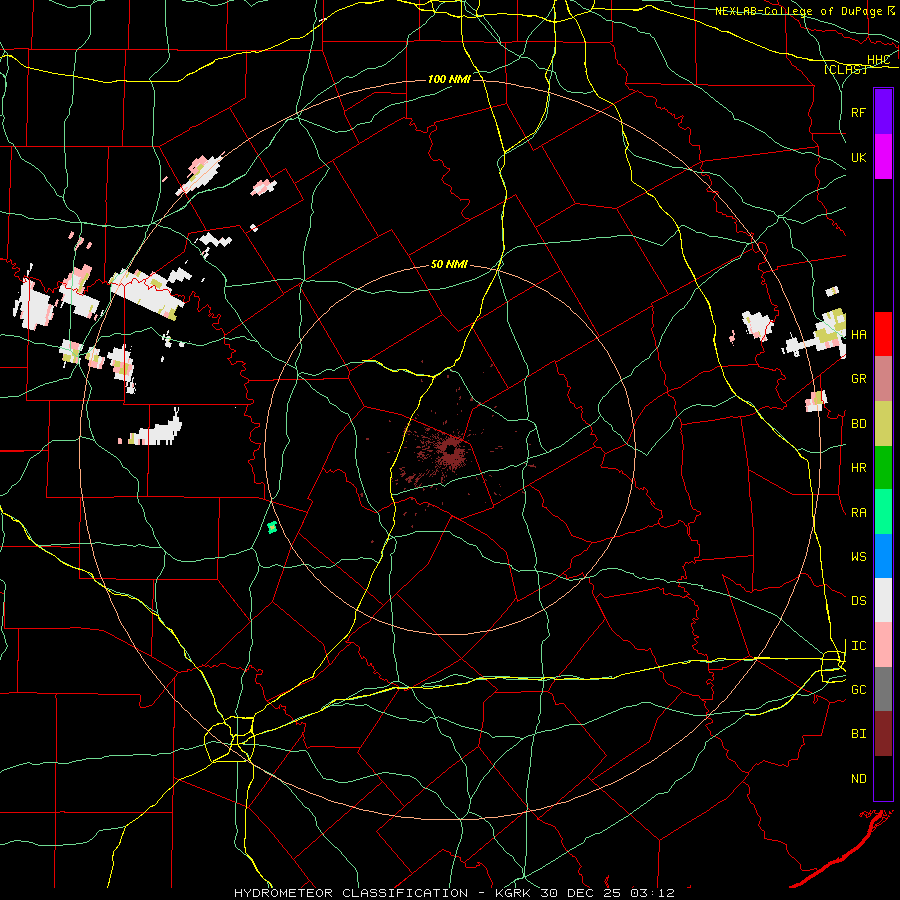Select the red HA hail color swatch
Screen dimensions: 900x900
pyautogui.click(x=883, y=334)
